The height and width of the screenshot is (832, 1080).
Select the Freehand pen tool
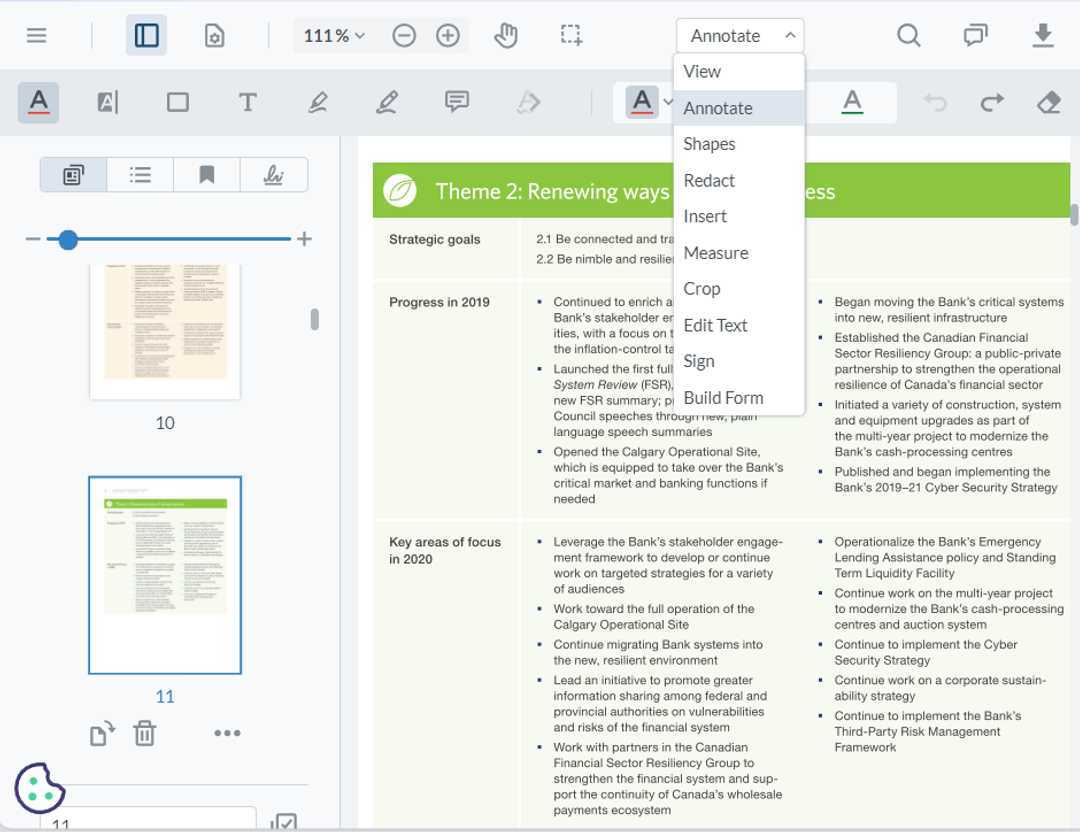click(388, 101)
